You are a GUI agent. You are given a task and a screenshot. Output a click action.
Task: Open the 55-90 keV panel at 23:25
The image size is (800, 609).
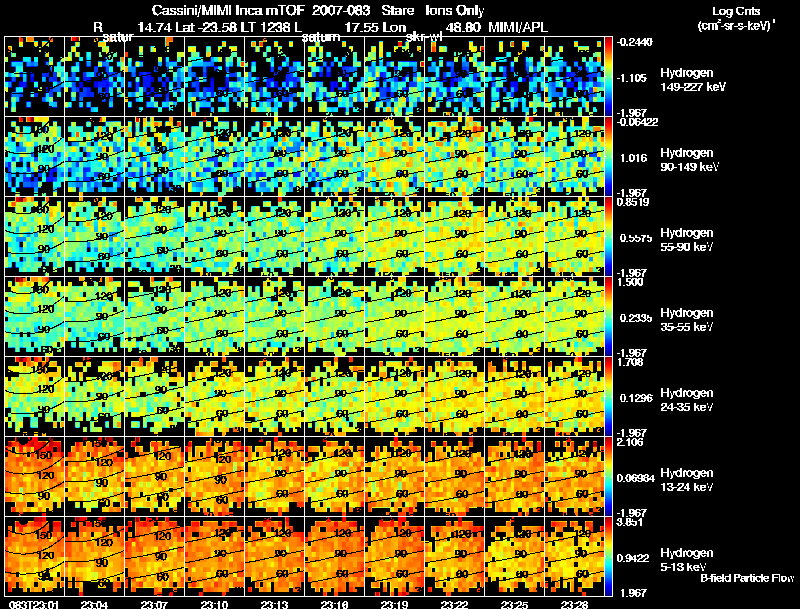tap(514, 236)
